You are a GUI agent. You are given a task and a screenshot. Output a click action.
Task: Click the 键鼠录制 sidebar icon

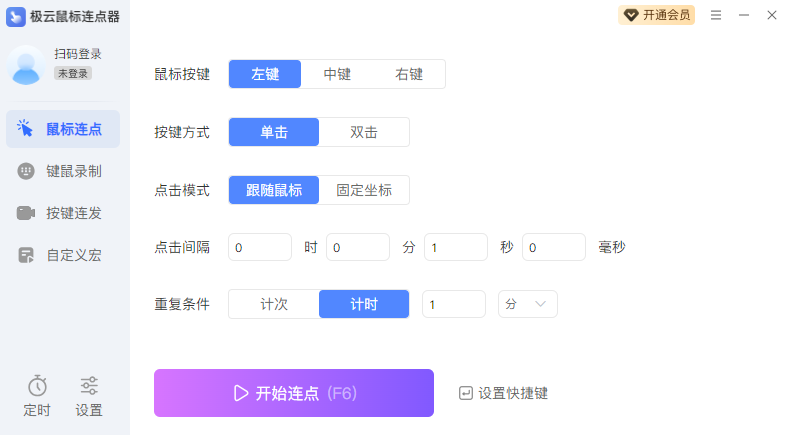pyautogui.click(x=26, y=171)
